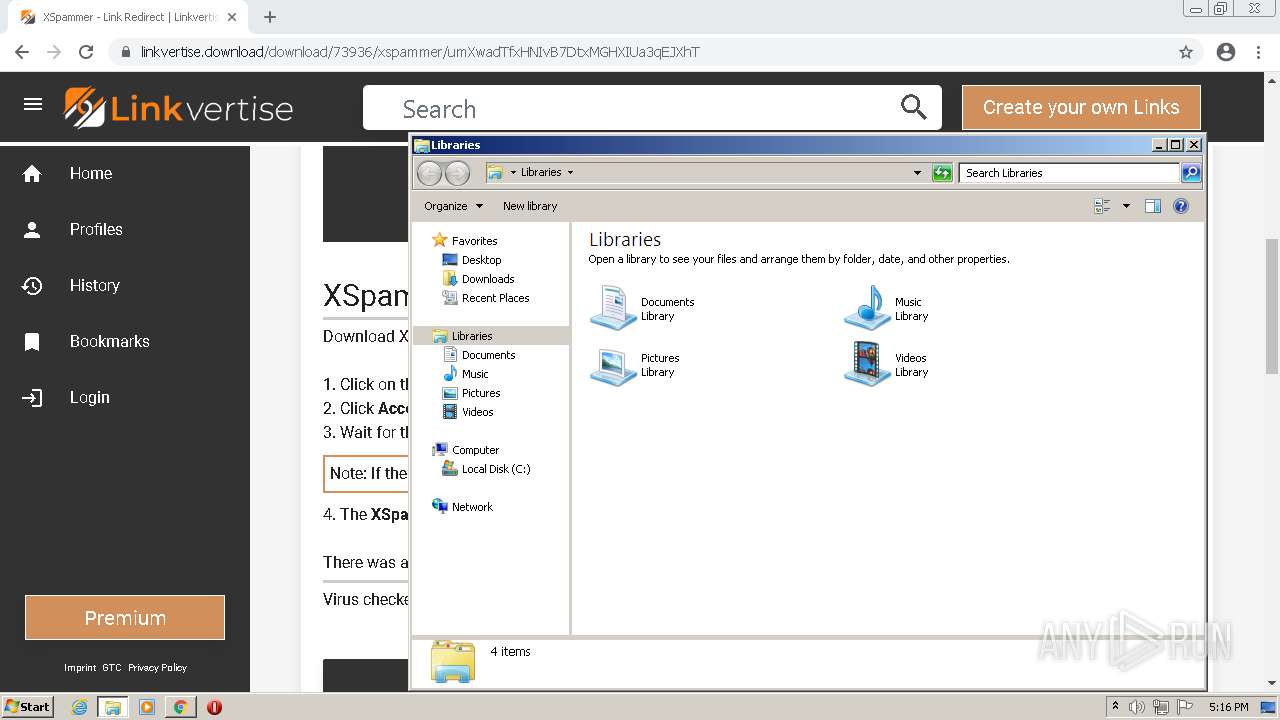This screenshot has height=720, width=1280.
Task: Click the Premium button
Action: (125, 618)
